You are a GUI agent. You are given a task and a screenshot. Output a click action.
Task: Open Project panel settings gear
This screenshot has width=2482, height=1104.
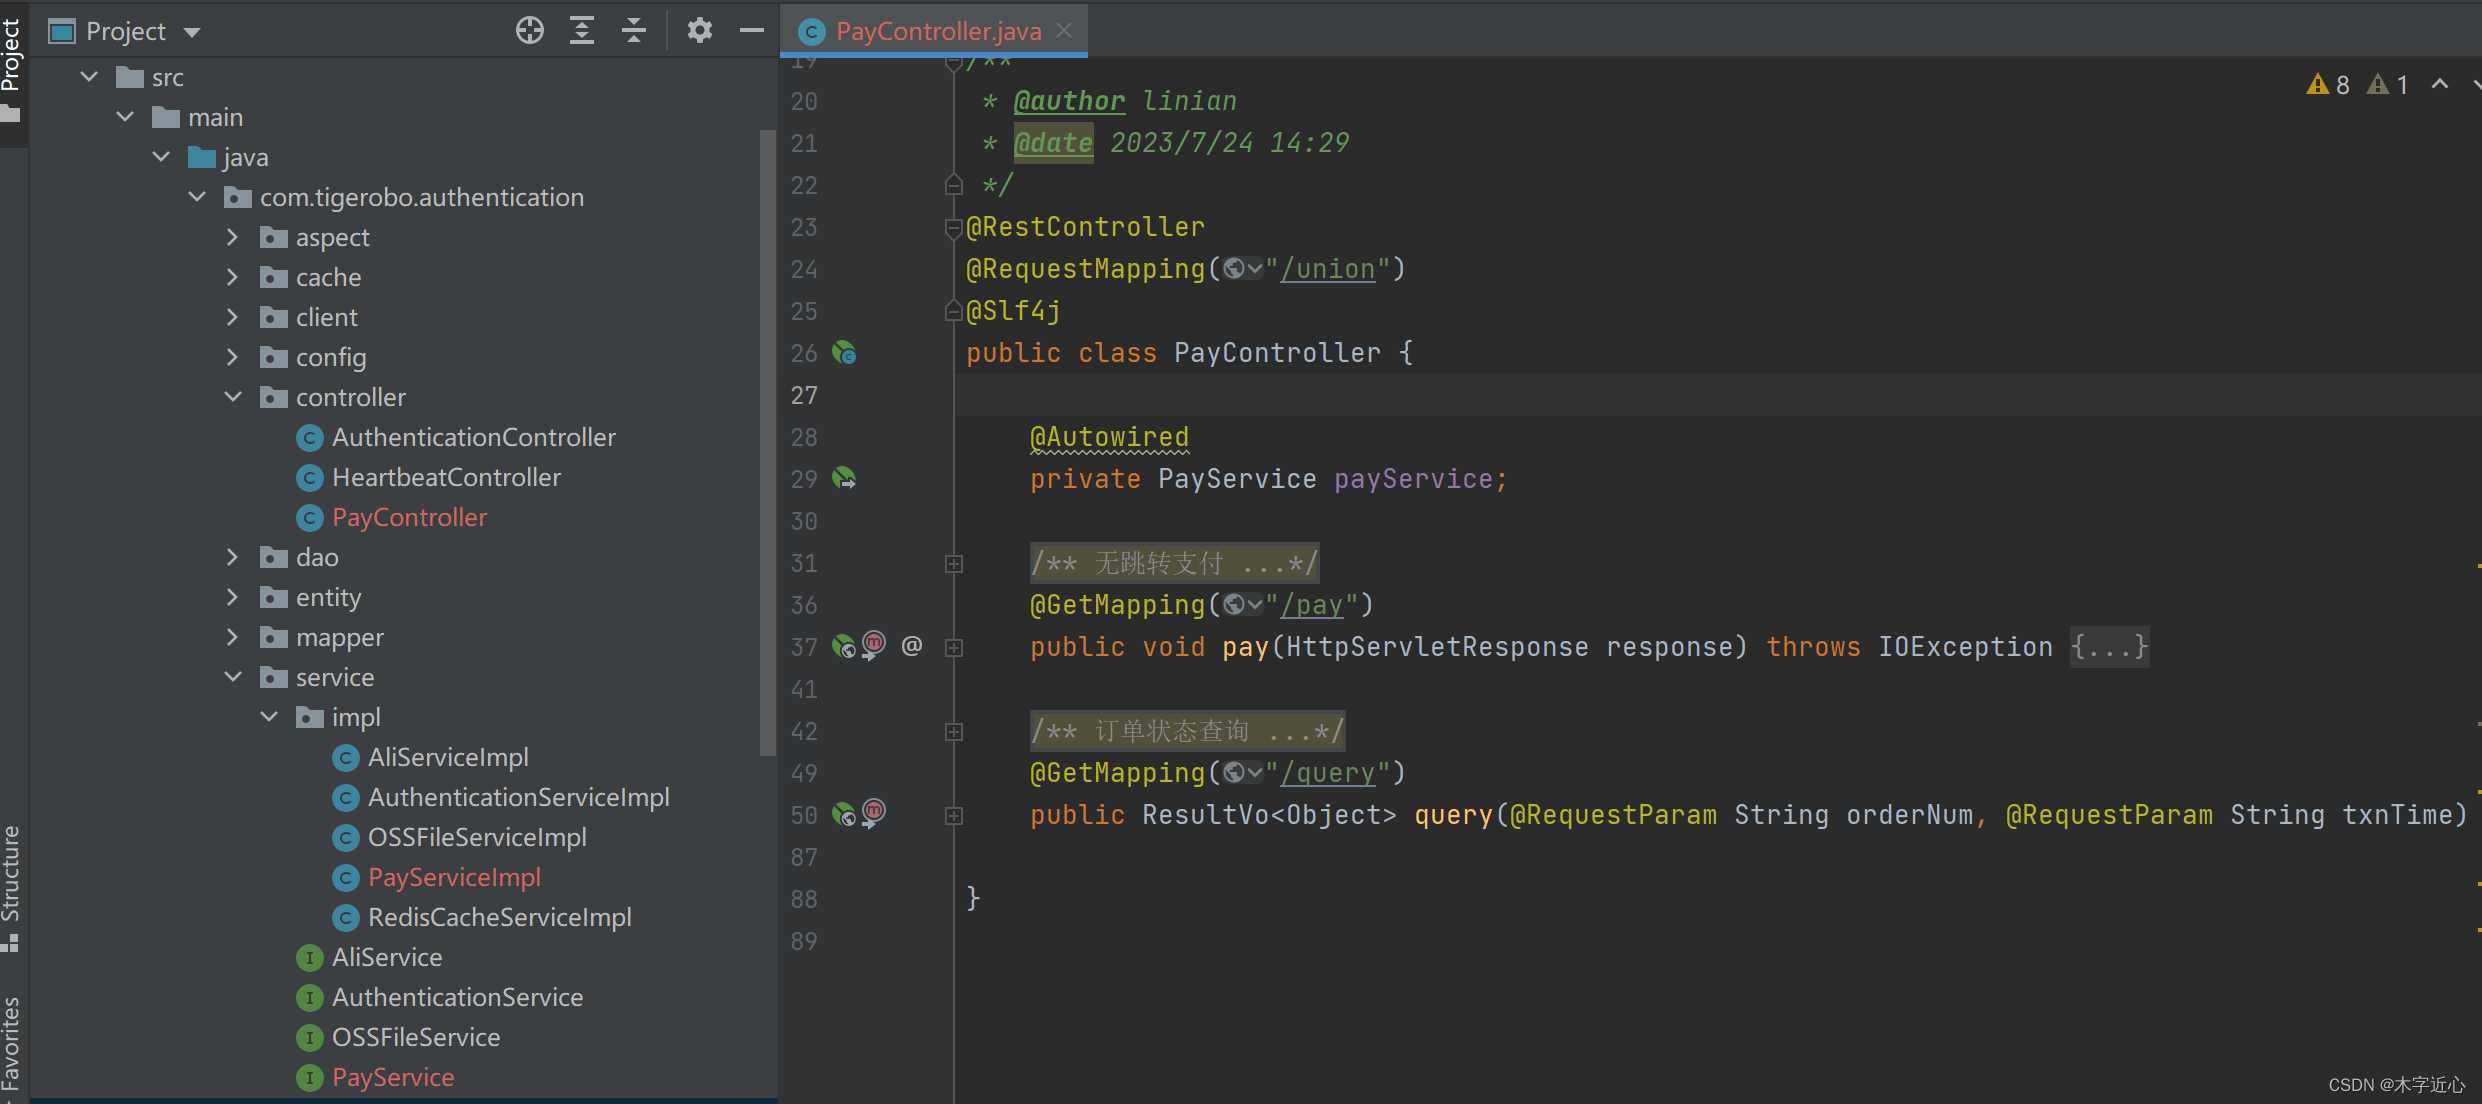click(700, 31)
